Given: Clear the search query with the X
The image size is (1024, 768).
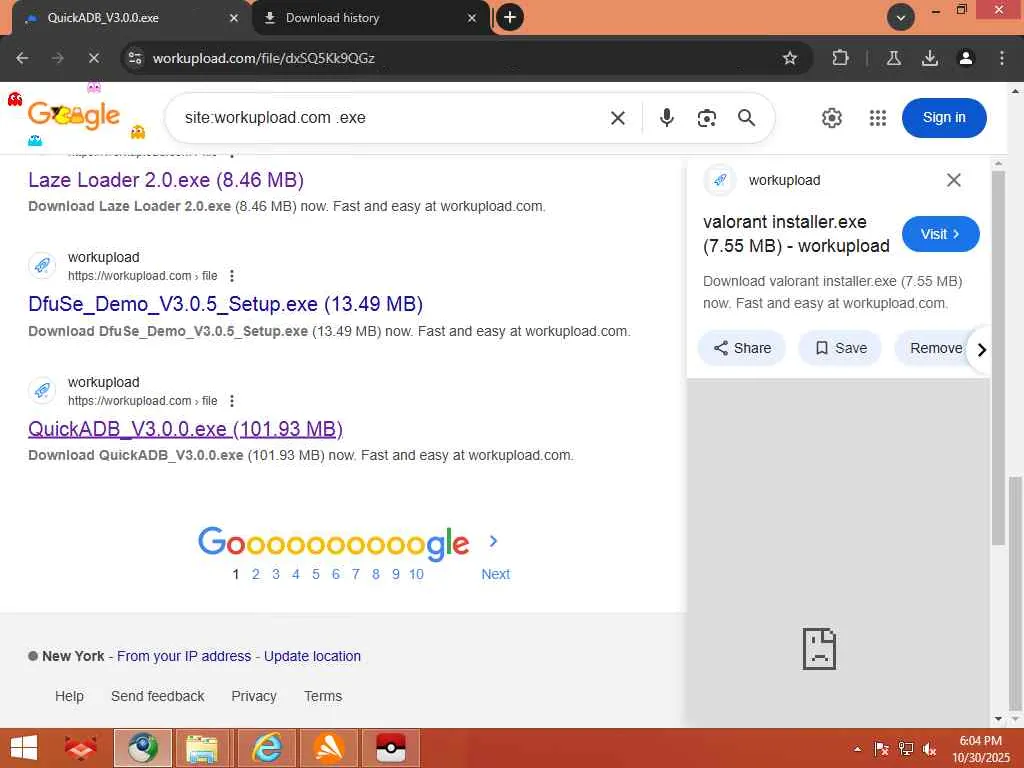Looking at the screenshot, I should 618,118.
